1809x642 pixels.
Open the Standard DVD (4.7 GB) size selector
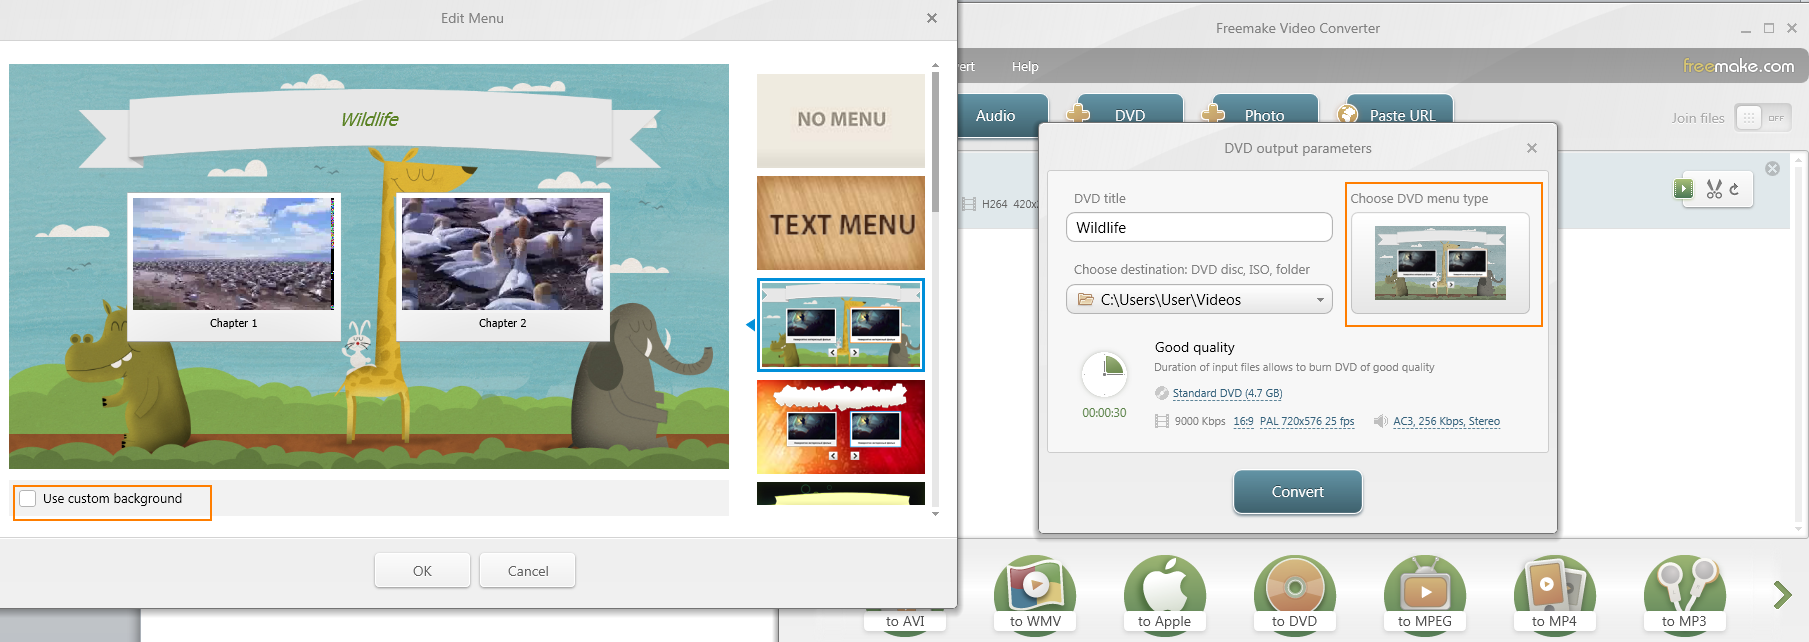(x=1227, y=394)
